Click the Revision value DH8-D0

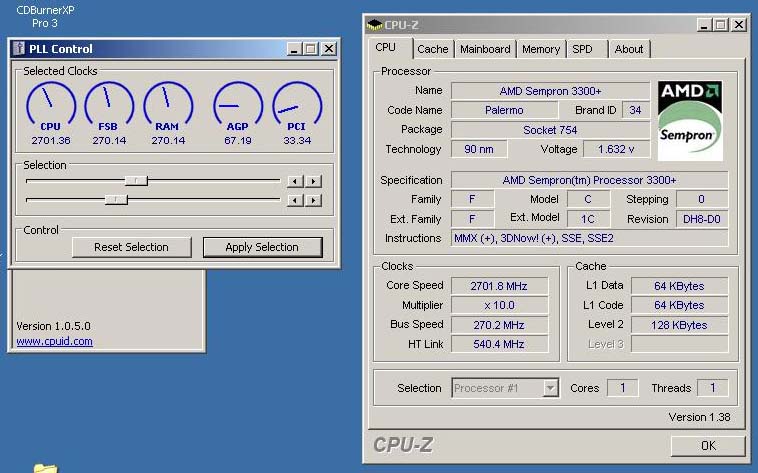pyautogui.click(x=702, y=219)
